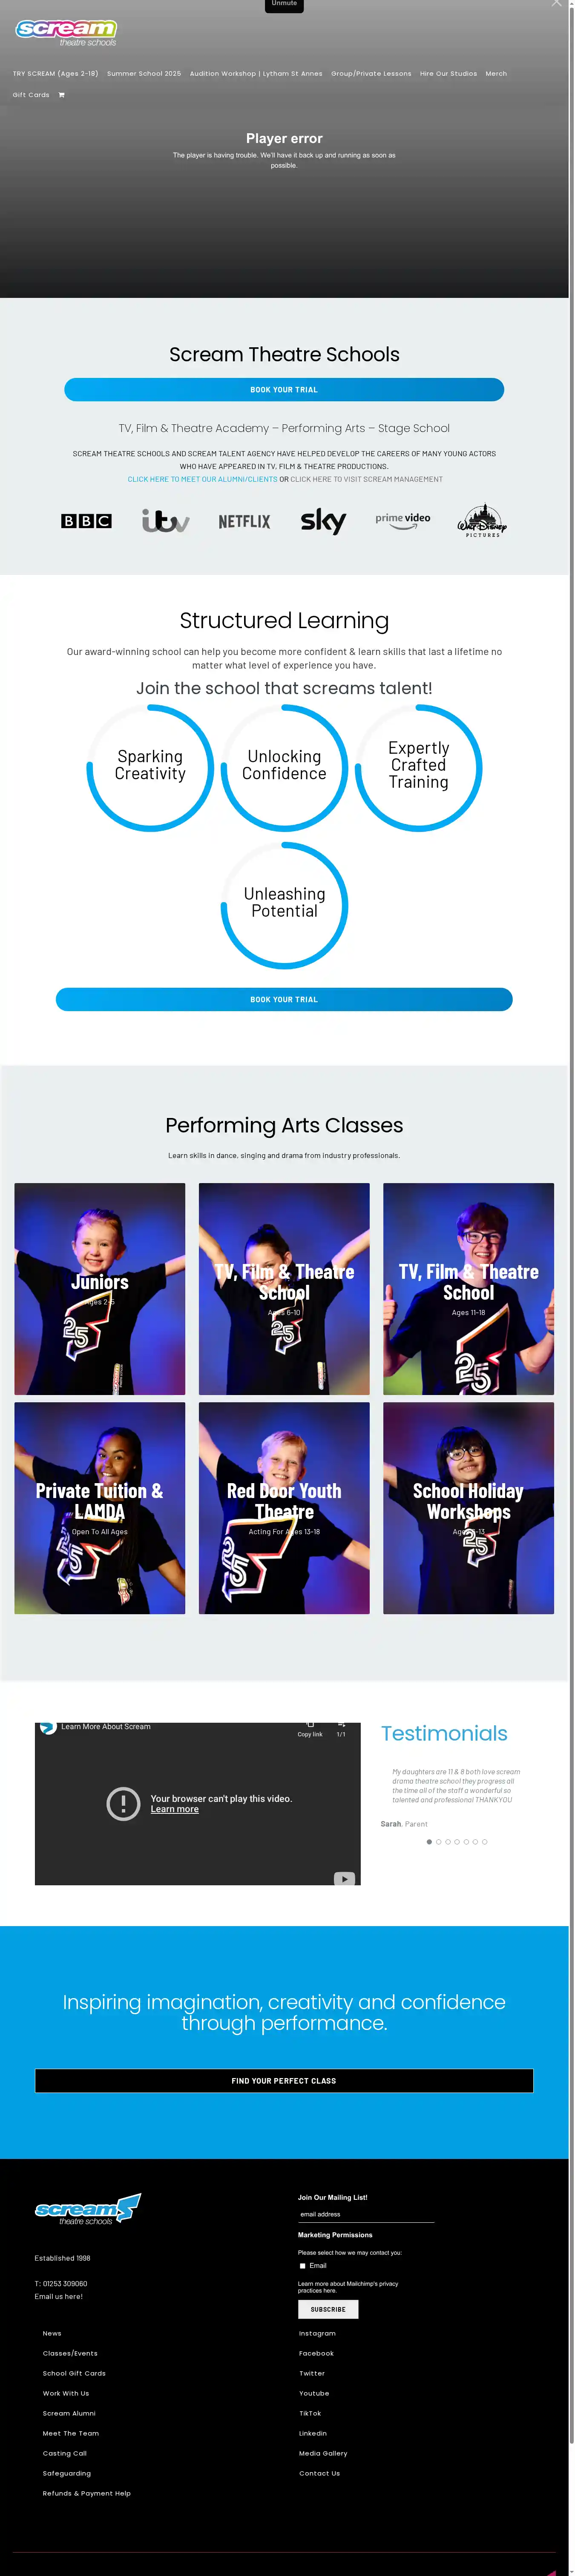Open Group/Private Lessons menu item
Image resolution: width=575 pixels, height=2576 pixels.
[x=371, y=74]
